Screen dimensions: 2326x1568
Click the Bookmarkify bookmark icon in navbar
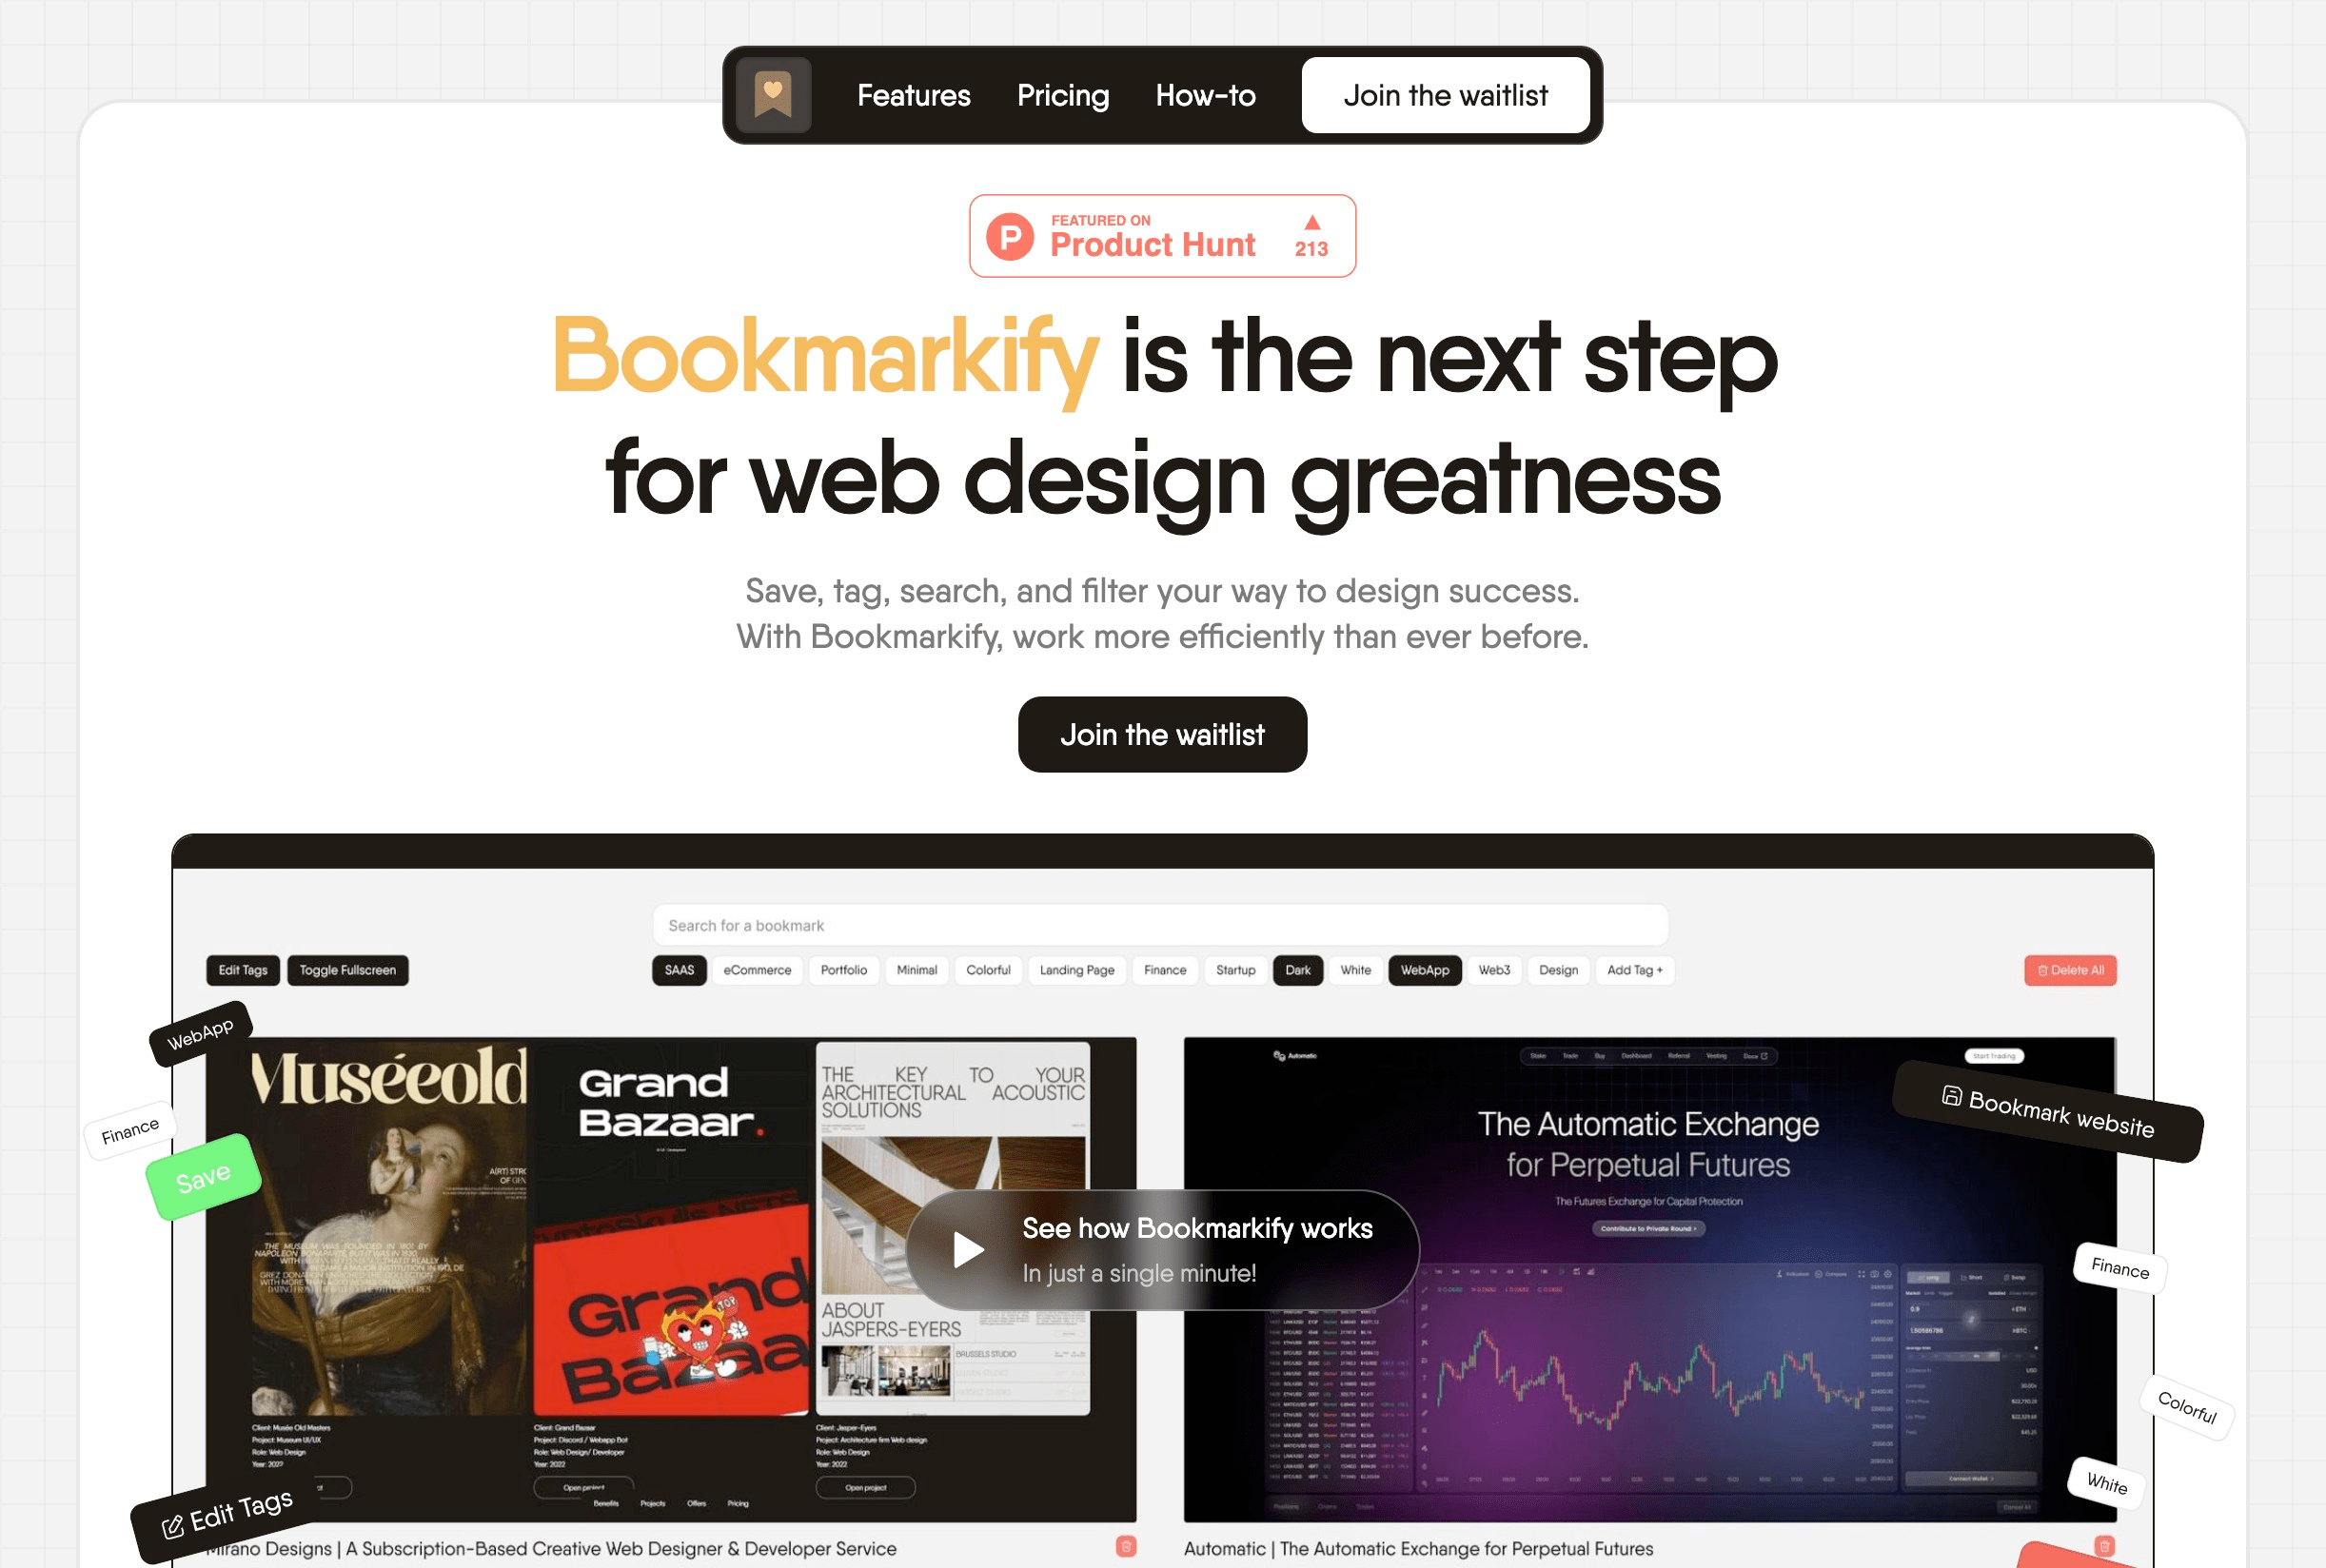click(774, 96)
